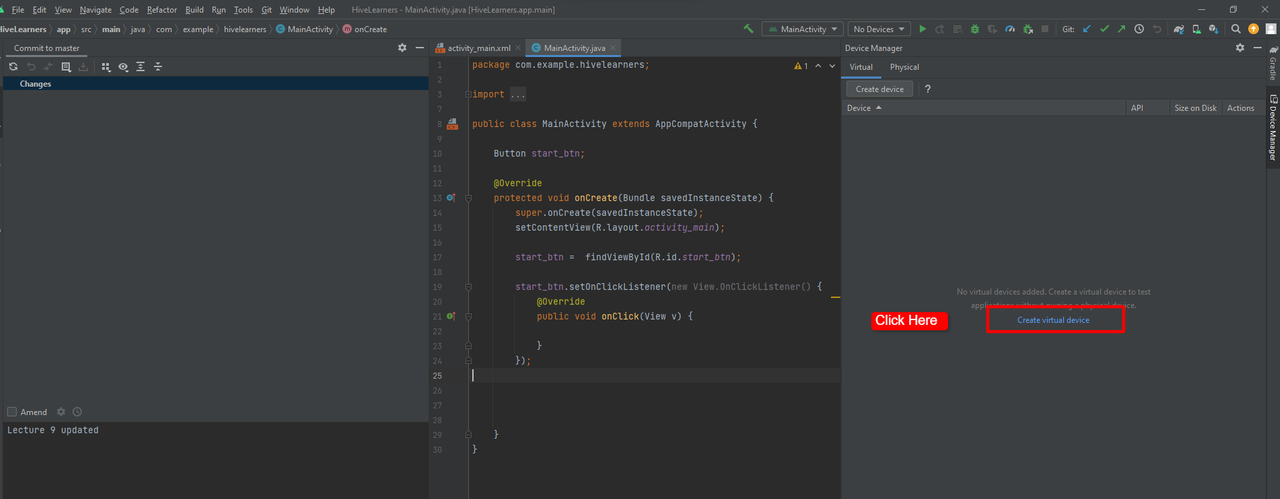
Task: Open the Build menu
Action: (x=194, y=9)
